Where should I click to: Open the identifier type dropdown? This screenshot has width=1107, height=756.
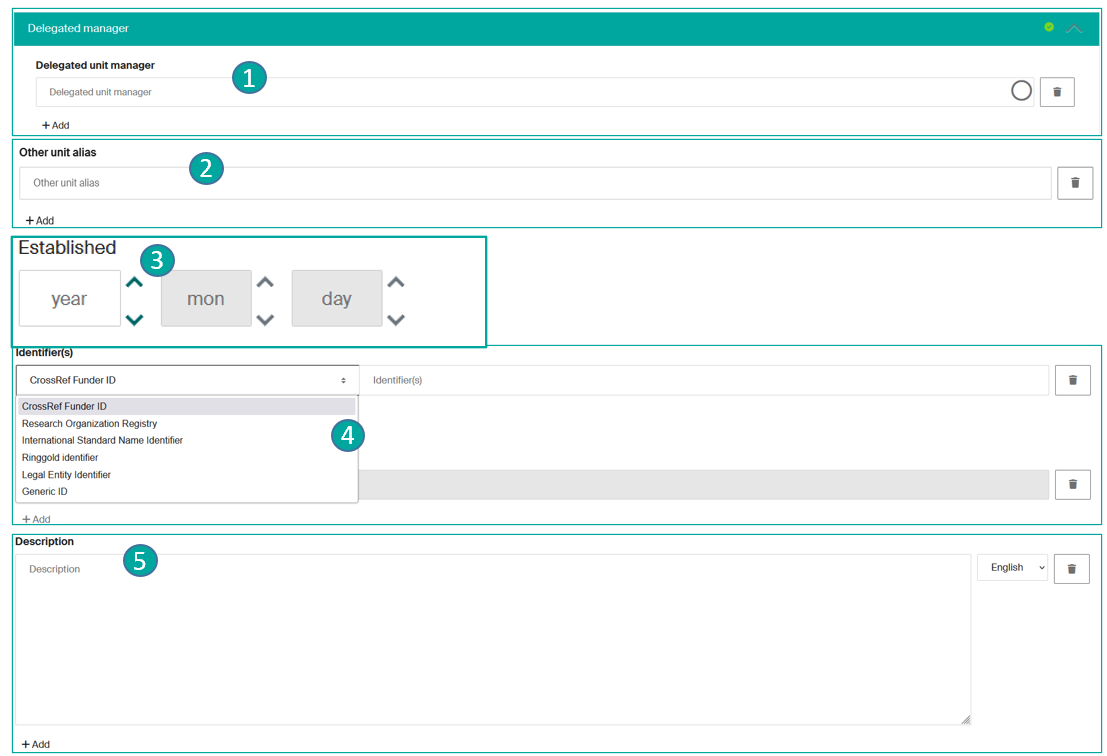click(187, 380)
